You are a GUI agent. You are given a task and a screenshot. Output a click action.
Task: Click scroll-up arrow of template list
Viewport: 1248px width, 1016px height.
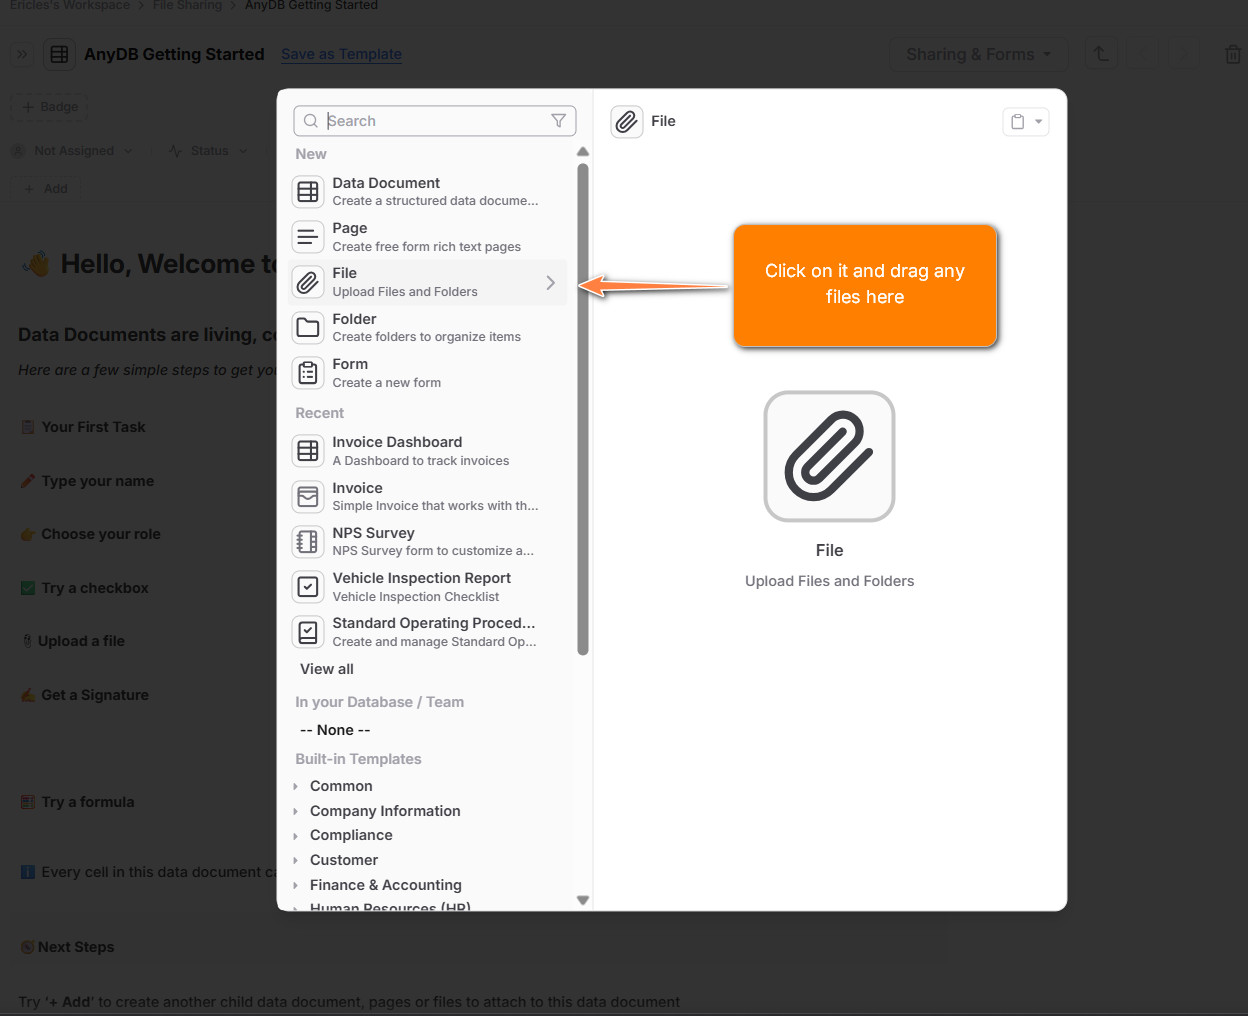[583, 152]
